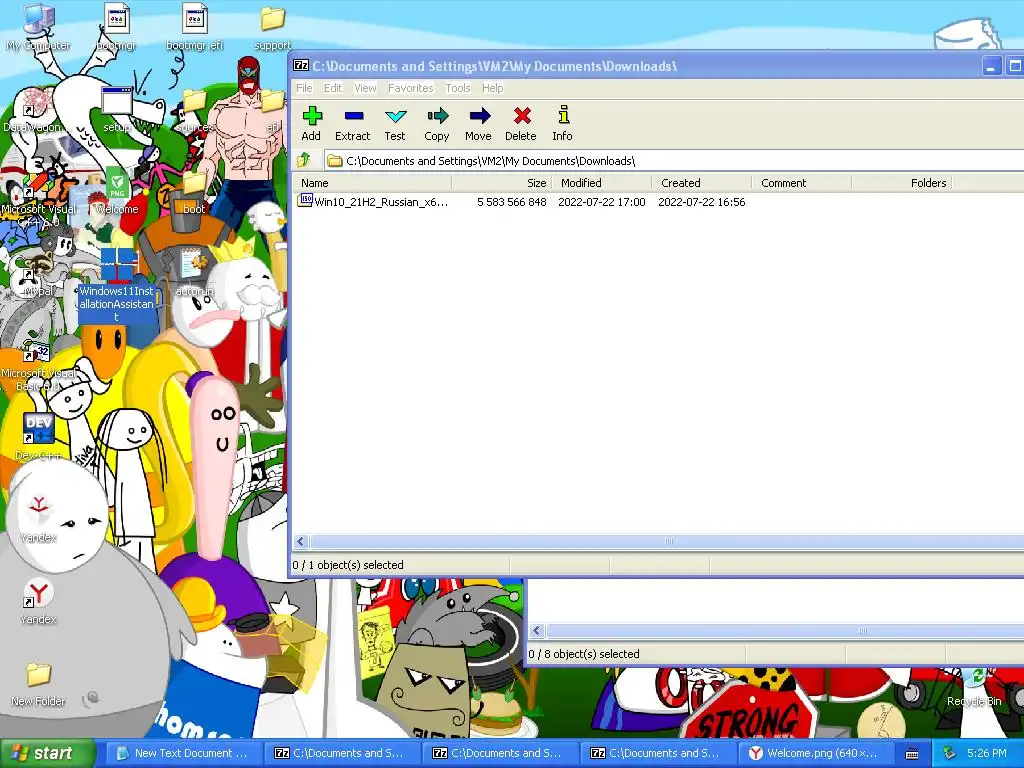The height and width of the screenshot is (768, 1024).
Task: Select the red Yandex browser shortcut
Action: [x=39, y=601]
